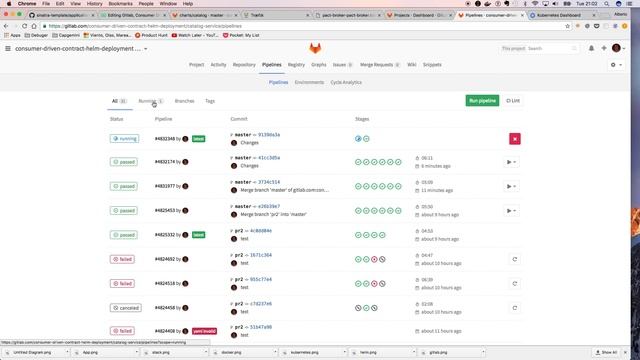Open third stage icon of pipeline #4831977
This screenshot has width=640, height=360.
[374, 186]
